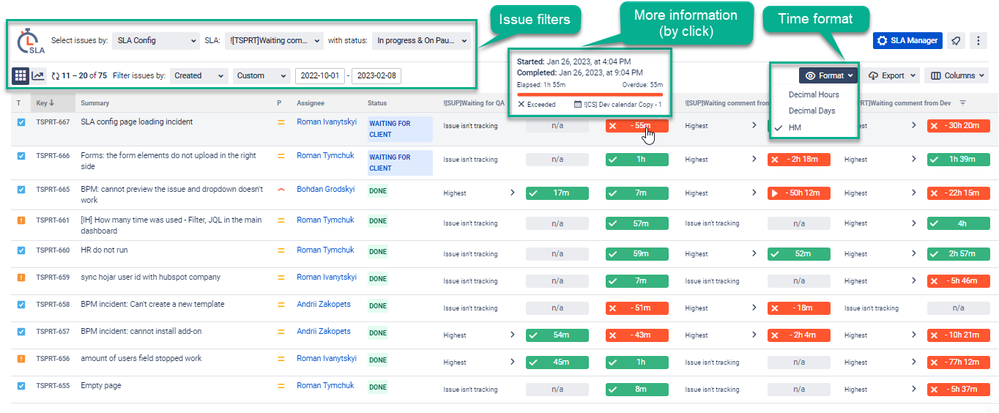Click the filter icon in the Waiting comment from Dev header

click(963, 103)
